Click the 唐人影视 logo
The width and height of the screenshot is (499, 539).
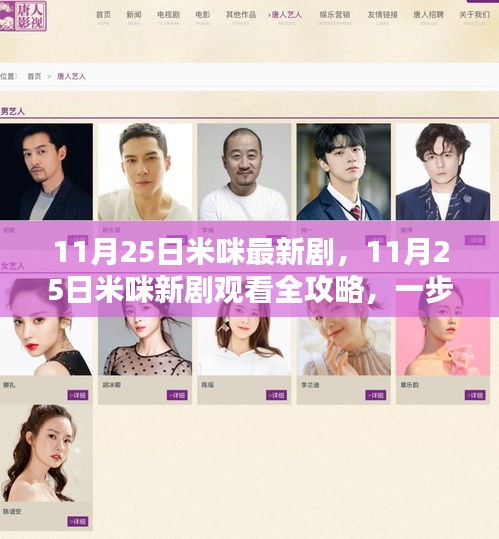[23, 16]
